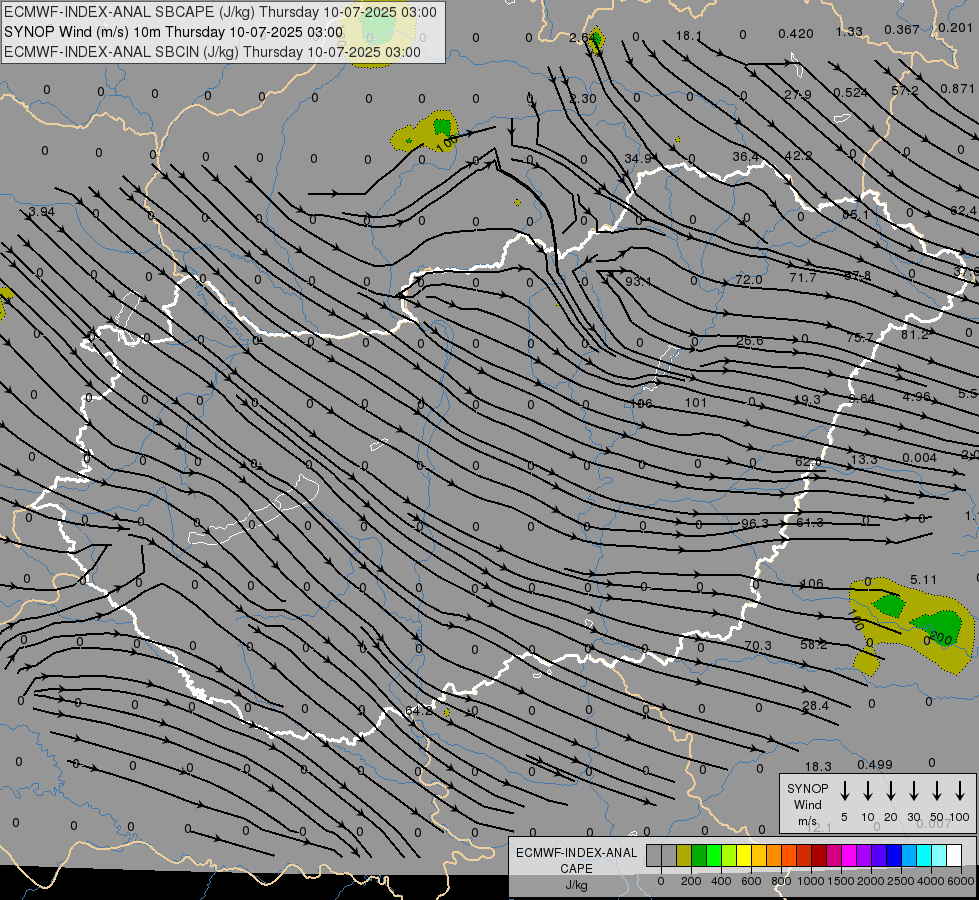Click the map value '3.94'
Viewport: 979px width, 900px height.
pyautogui.click(x=41, y=212)
